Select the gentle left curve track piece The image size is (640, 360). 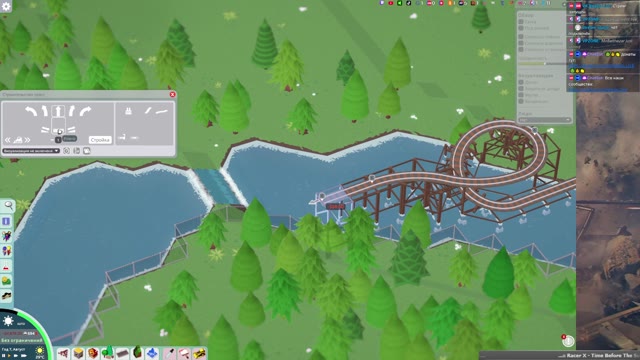point(44,111)
